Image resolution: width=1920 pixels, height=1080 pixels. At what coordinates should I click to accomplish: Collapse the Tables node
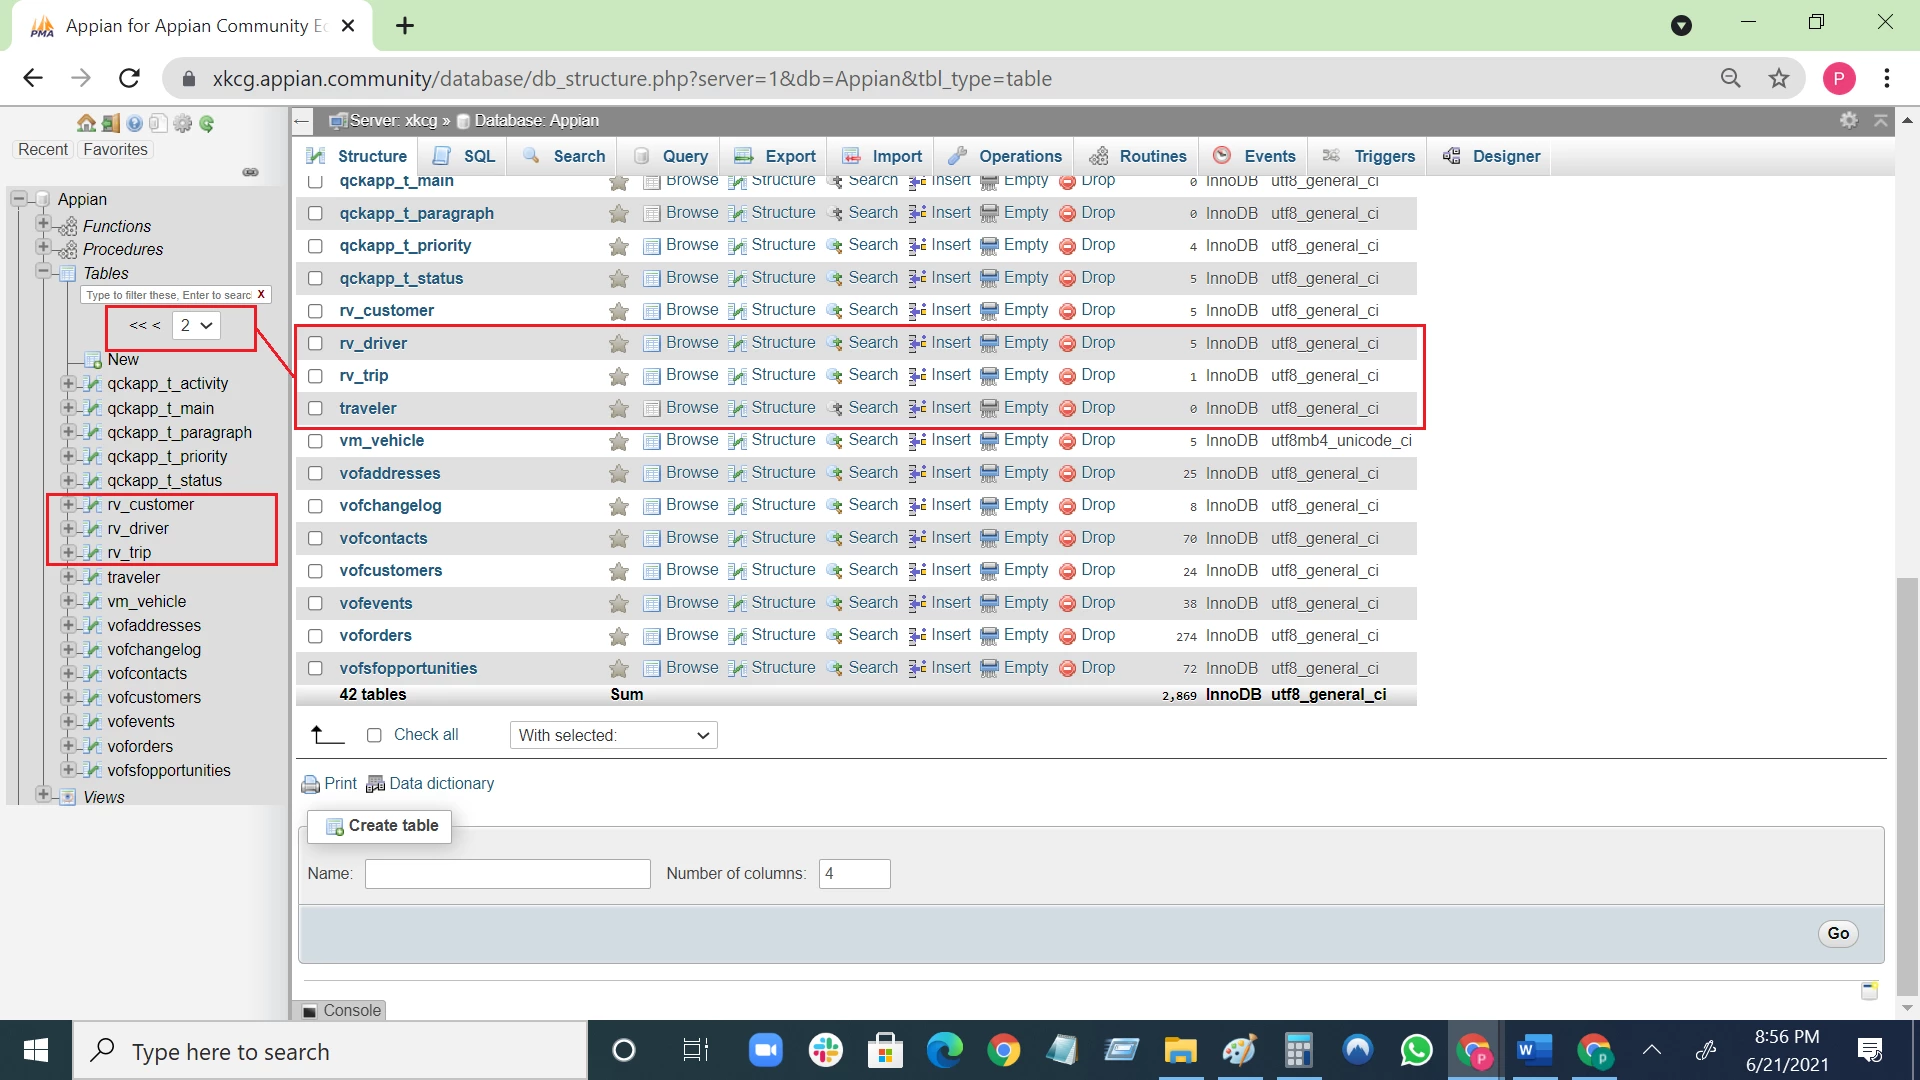(x=43, y=271)
